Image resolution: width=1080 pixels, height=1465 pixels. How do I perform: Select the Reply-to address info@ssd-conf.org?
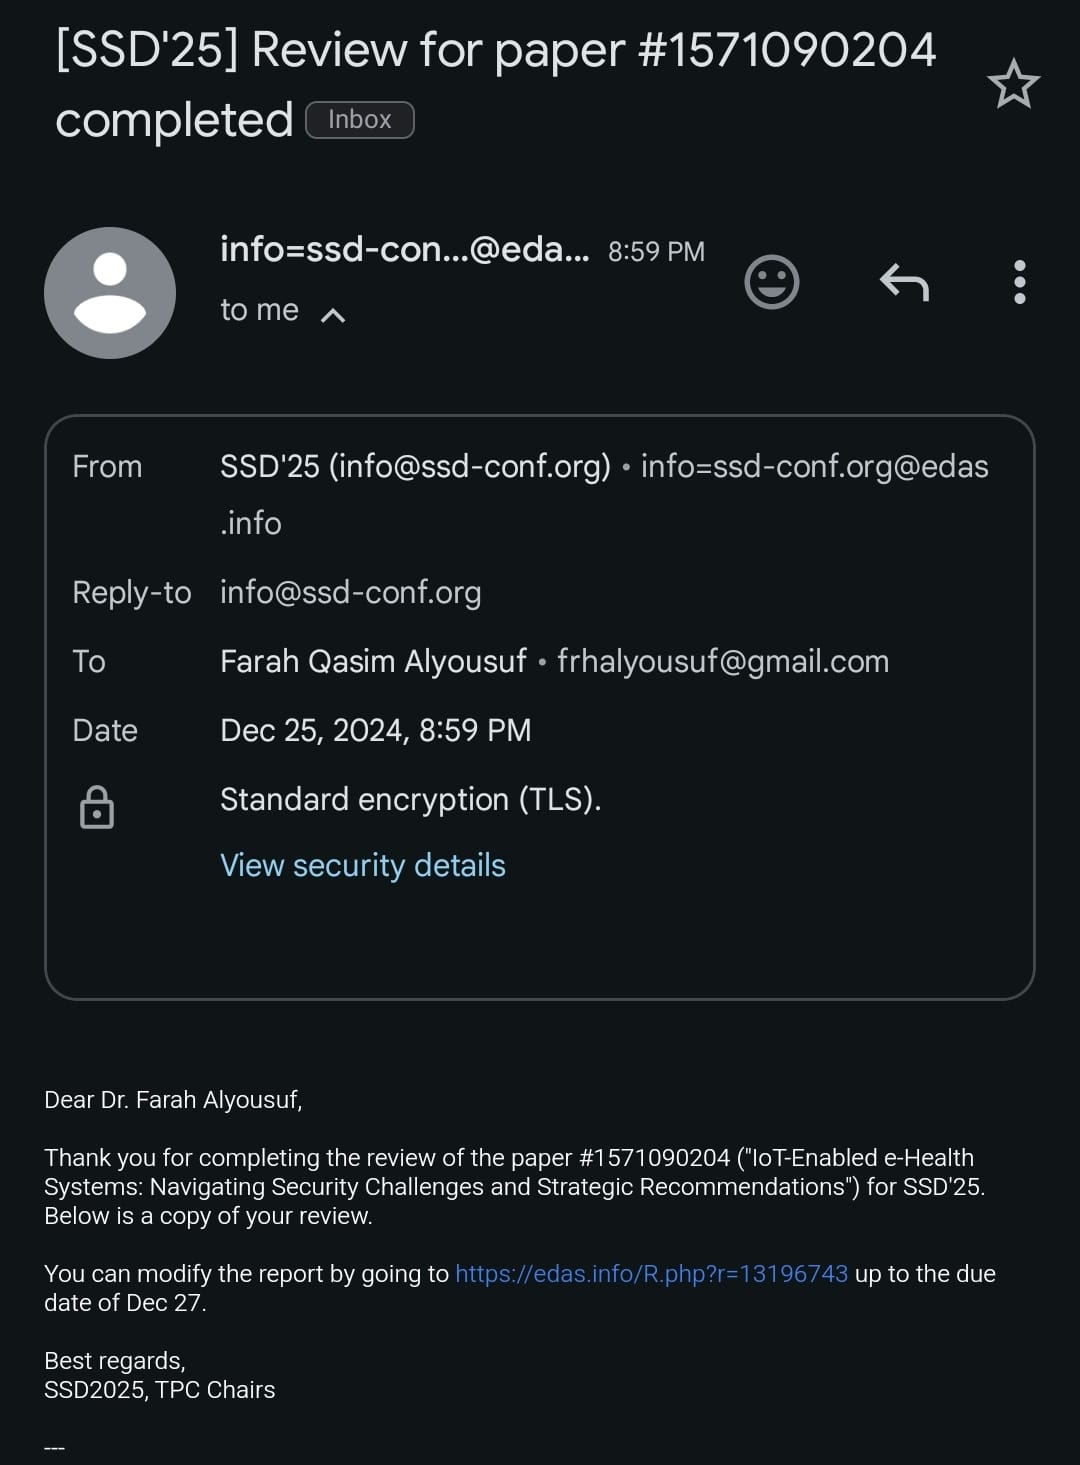click(351, 592)
